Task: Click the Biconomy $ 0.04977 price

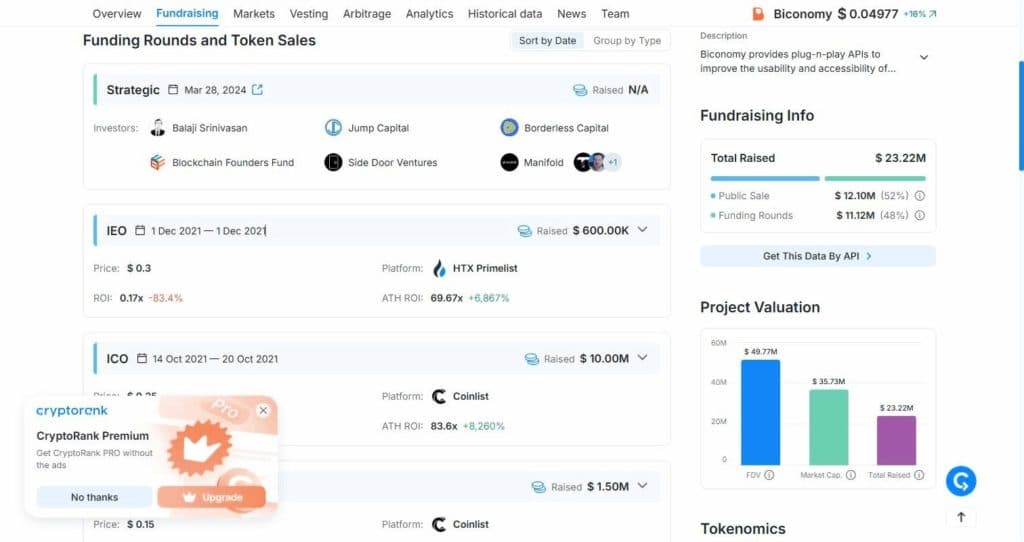Action: (868, 14)
